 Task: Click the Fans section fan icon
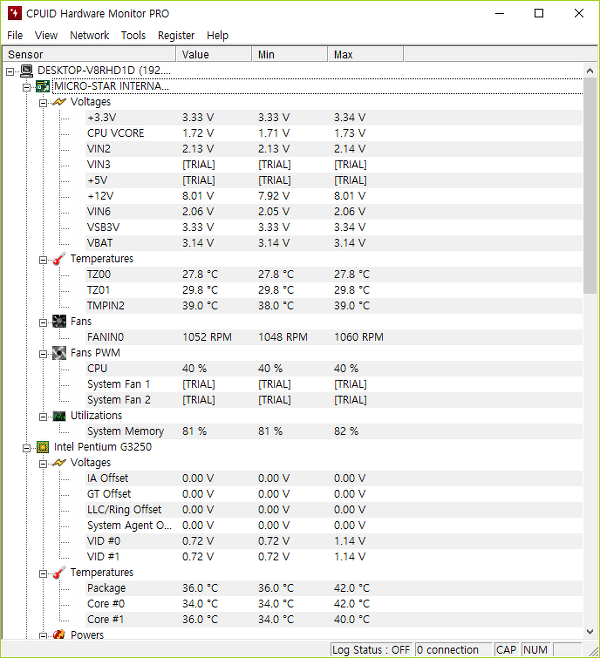[59, 321]
